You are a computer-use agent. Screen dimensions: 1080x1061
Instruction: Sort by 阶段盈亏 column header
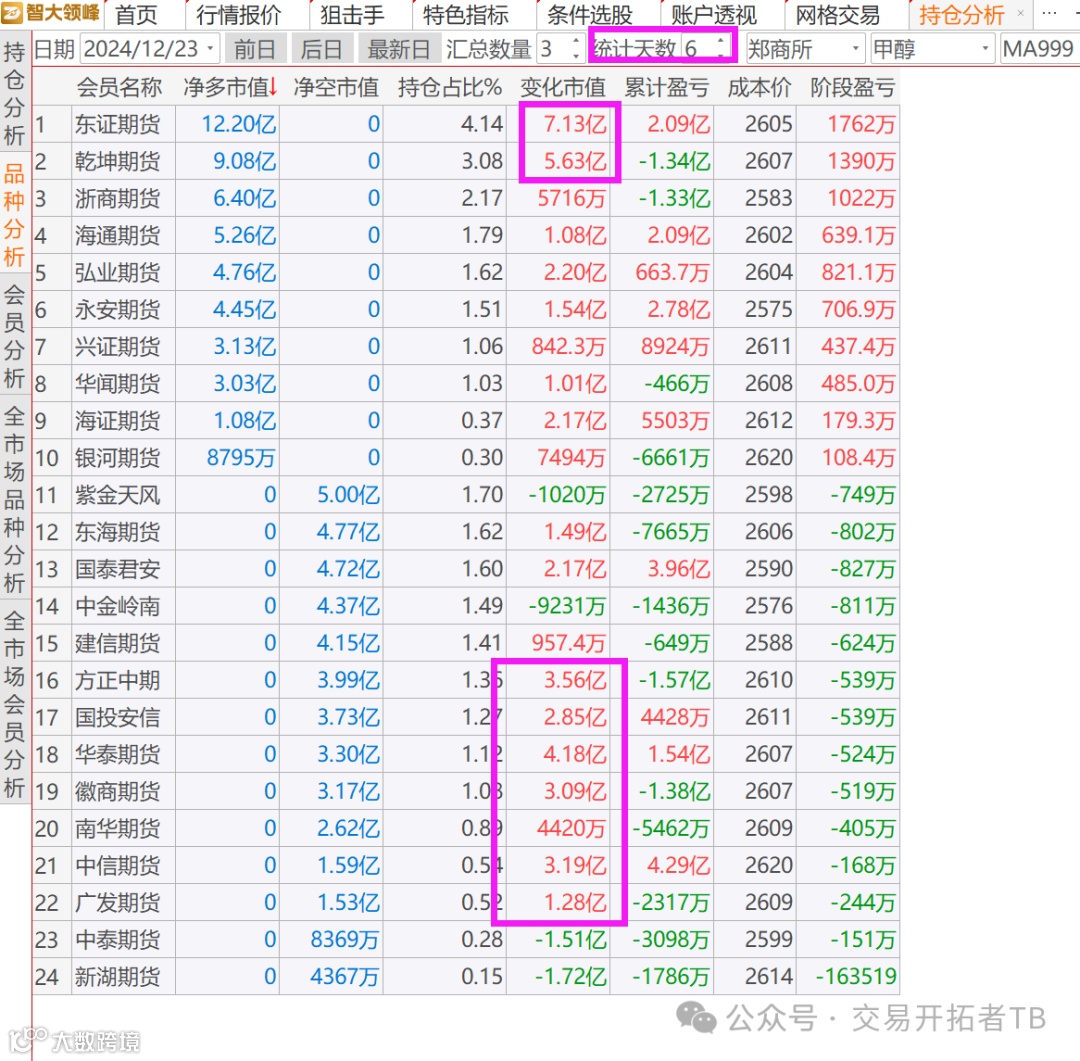(853, 87)
